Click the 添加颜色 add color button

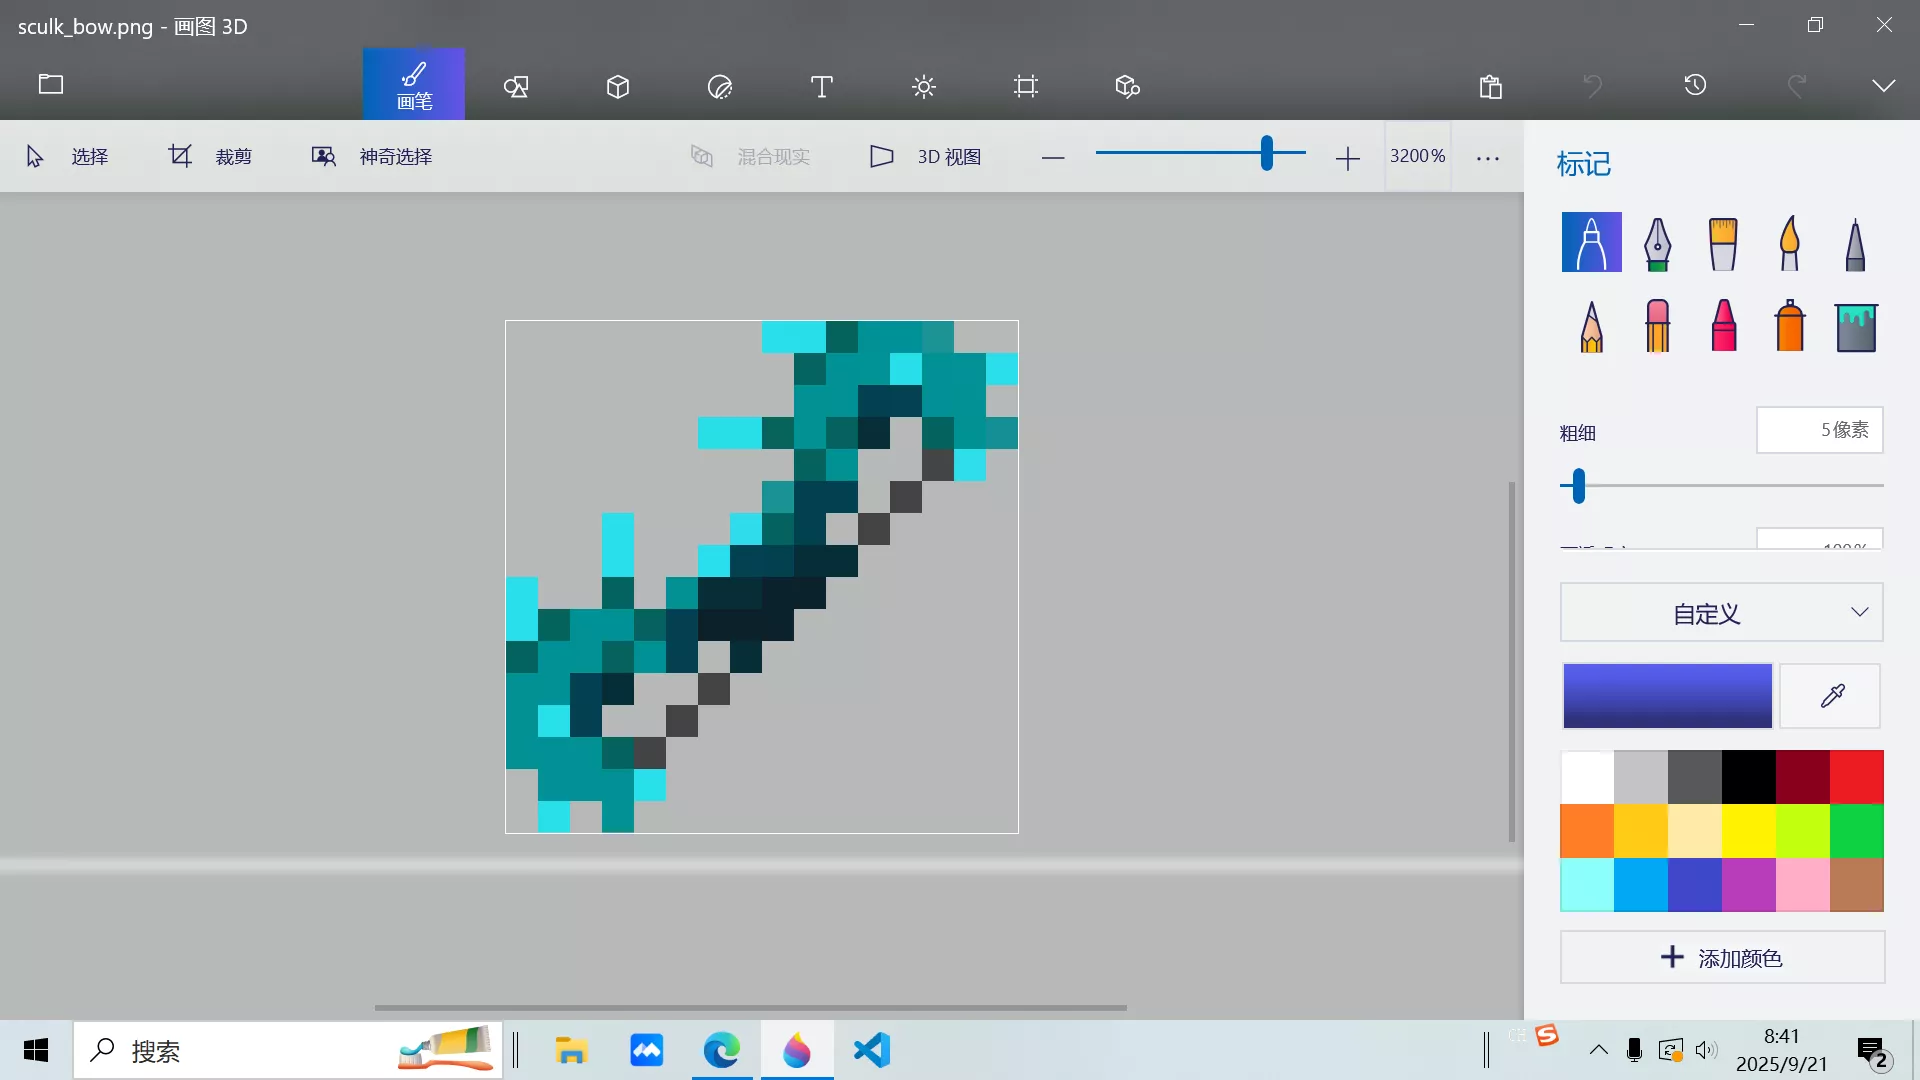coord(1721,957)
